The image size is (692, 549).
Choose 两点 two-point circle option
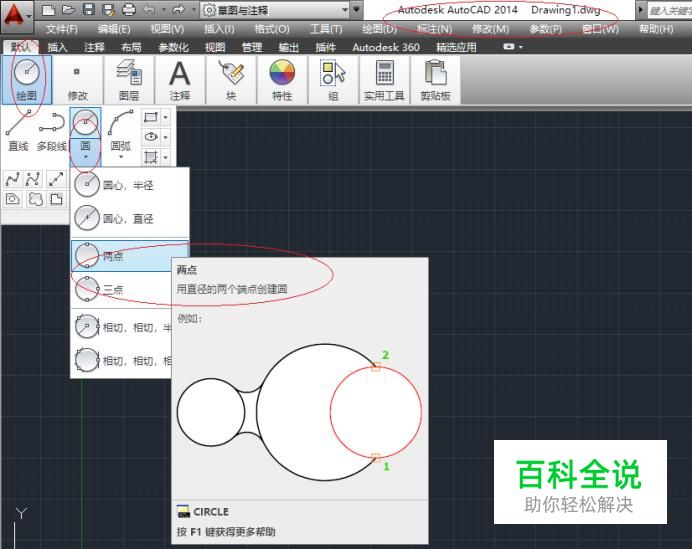pos(122,256)
